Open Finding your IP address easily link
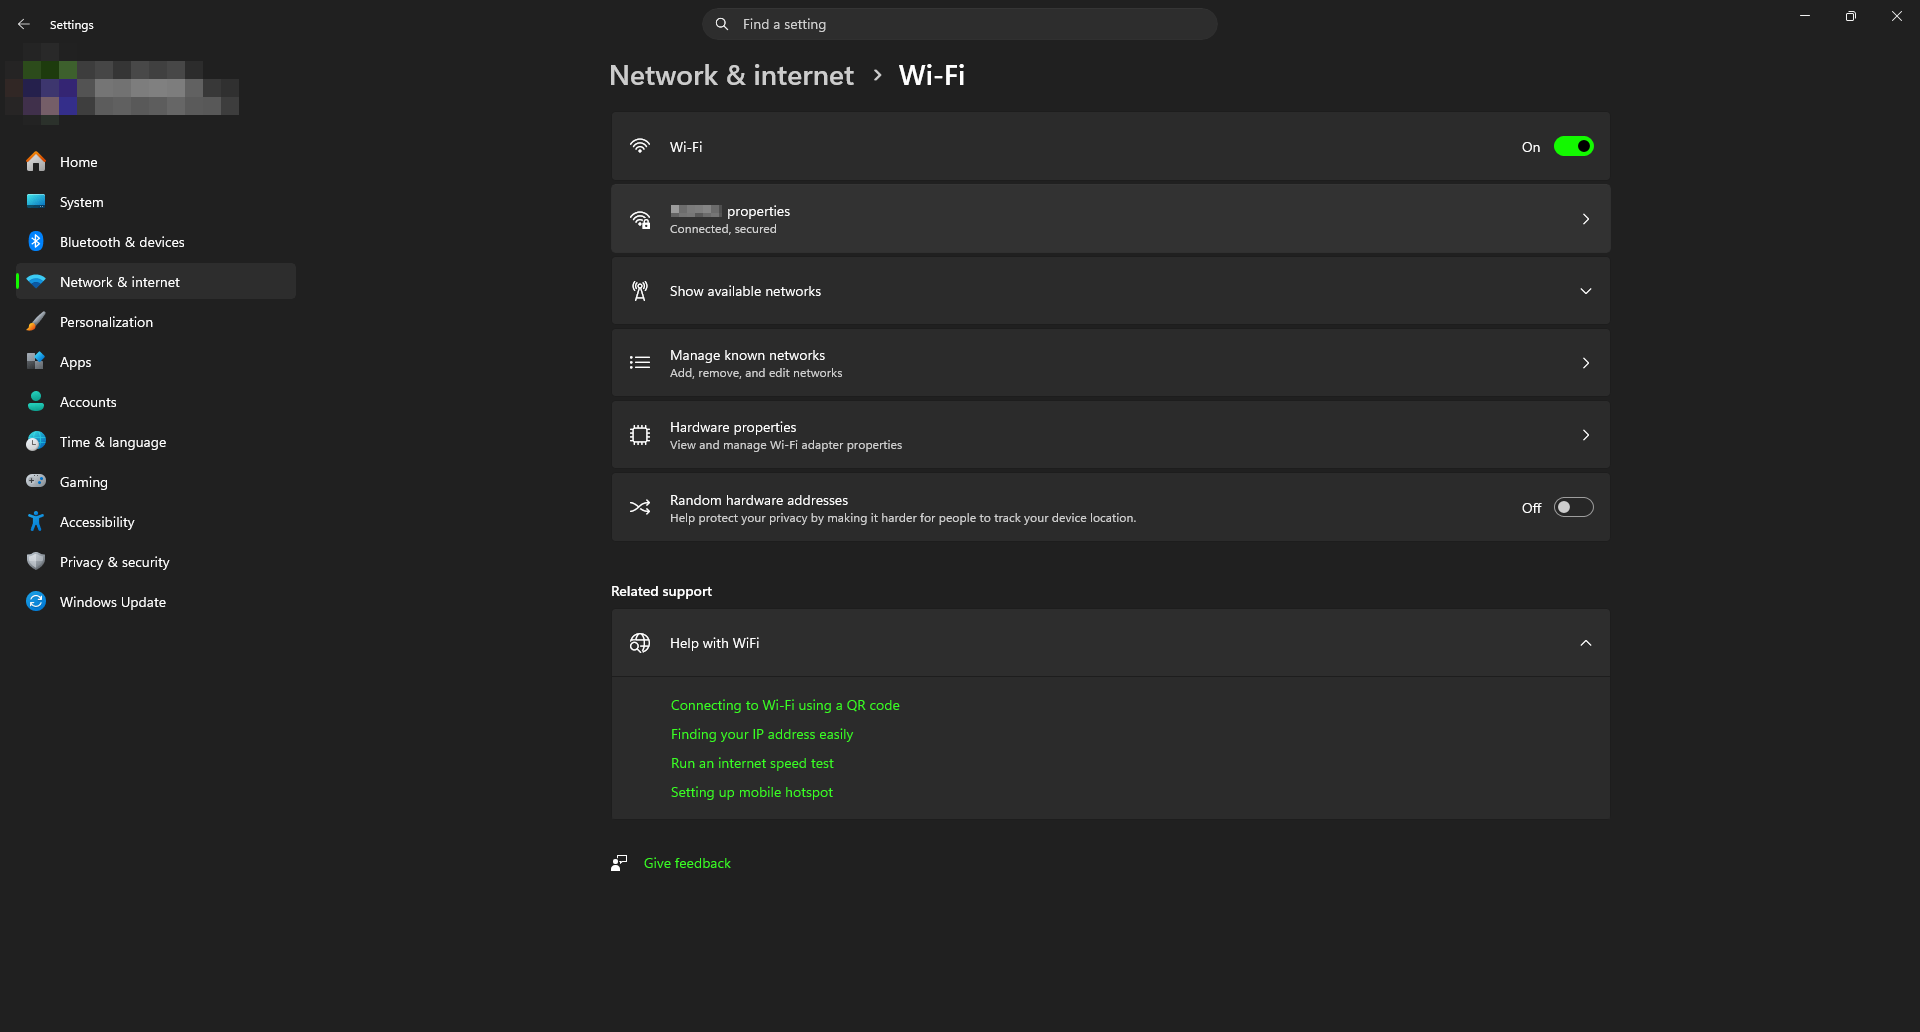Image resolution: width=1920 pixels, height=1032 pixels. point(762,734)
